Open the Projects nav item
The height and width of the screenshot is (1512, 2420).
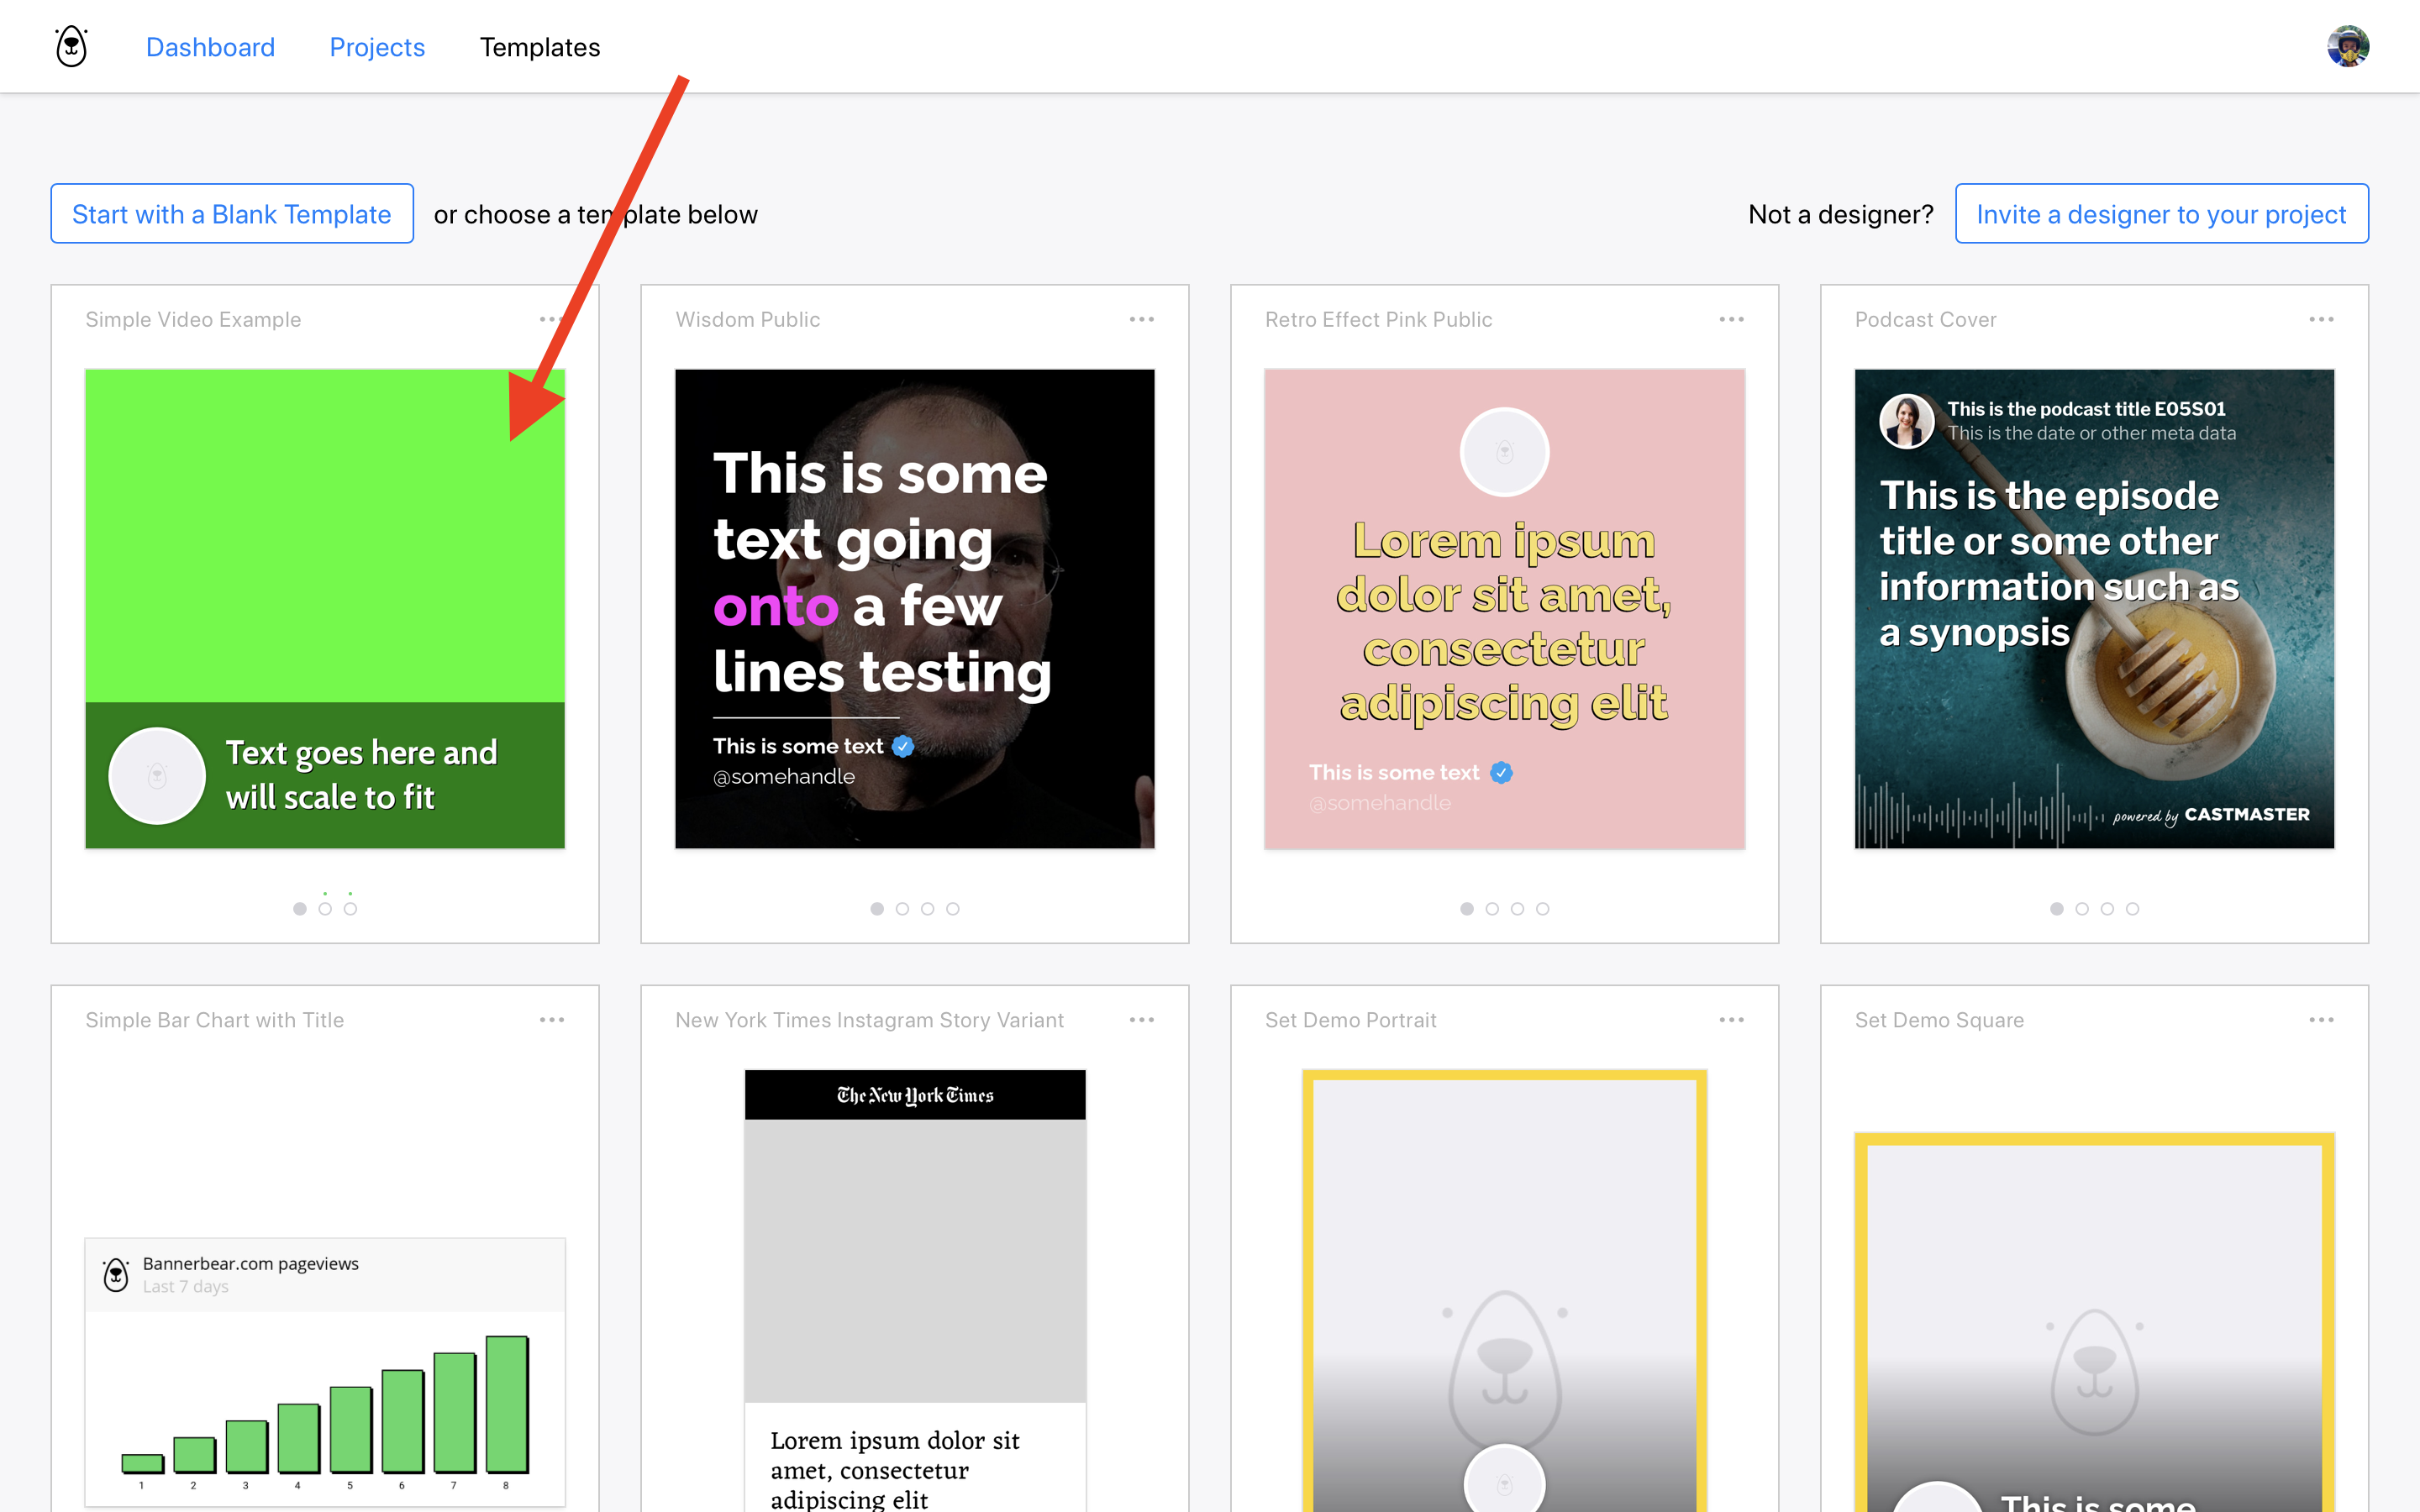click(377, 47)
